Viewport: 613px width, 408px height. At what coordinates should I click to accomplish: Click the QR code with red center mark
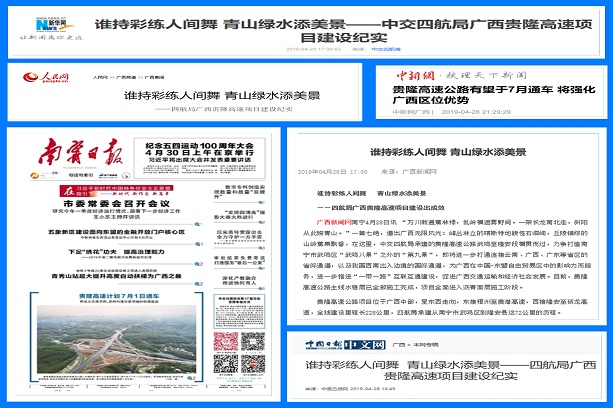pos(253,364)
